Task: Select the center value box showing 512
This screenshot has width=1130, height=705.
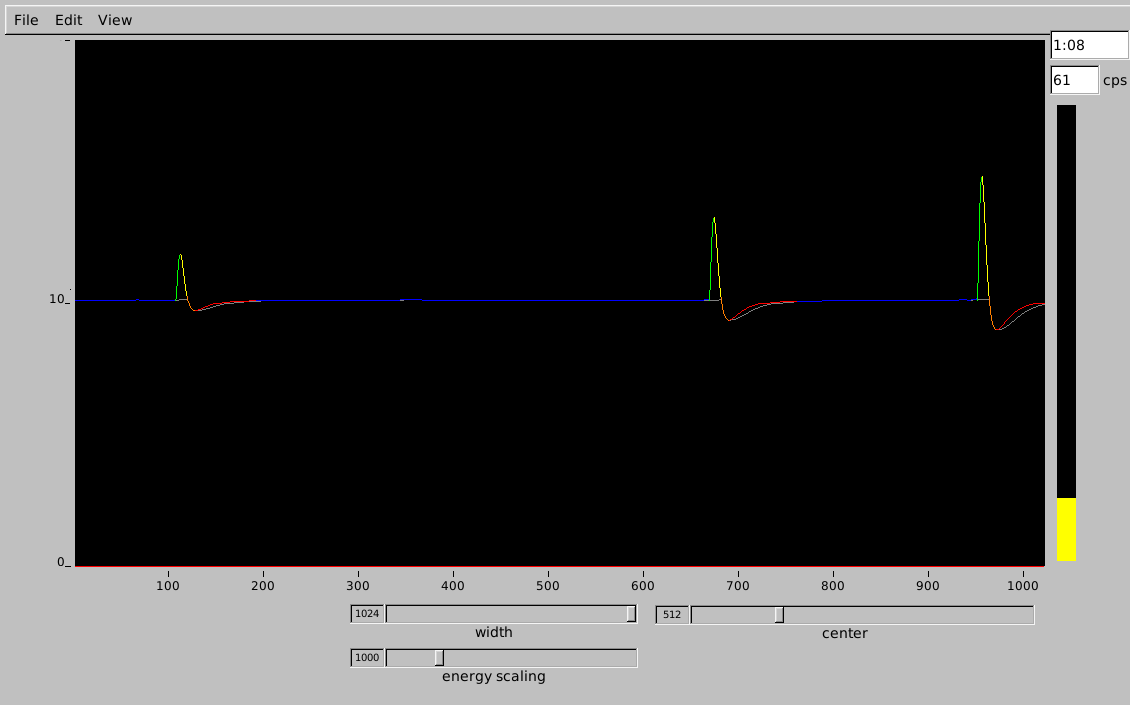Action: tap(672, 614)
